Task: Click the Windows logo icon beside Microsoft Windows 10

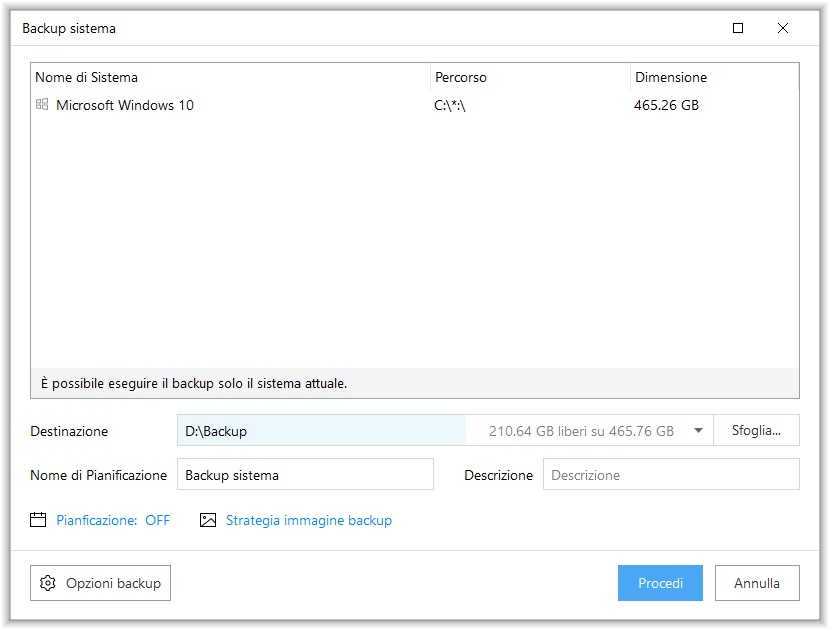Action: click(42, 104)
